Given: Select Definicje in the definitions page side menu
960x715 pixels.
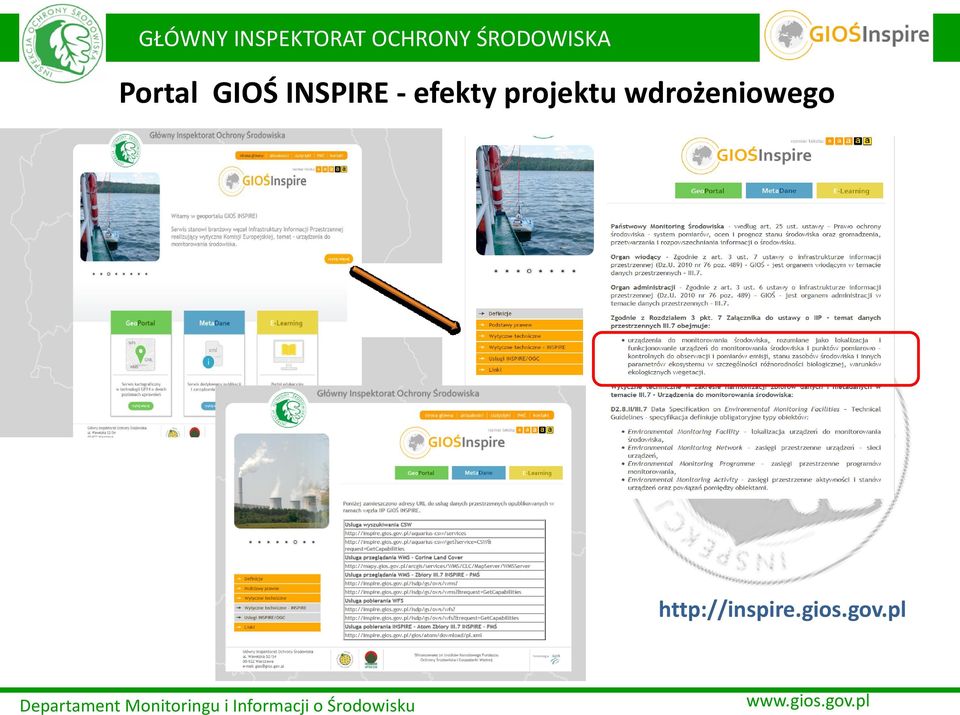Looking at the screenshot, I should [x=529, y=313].
